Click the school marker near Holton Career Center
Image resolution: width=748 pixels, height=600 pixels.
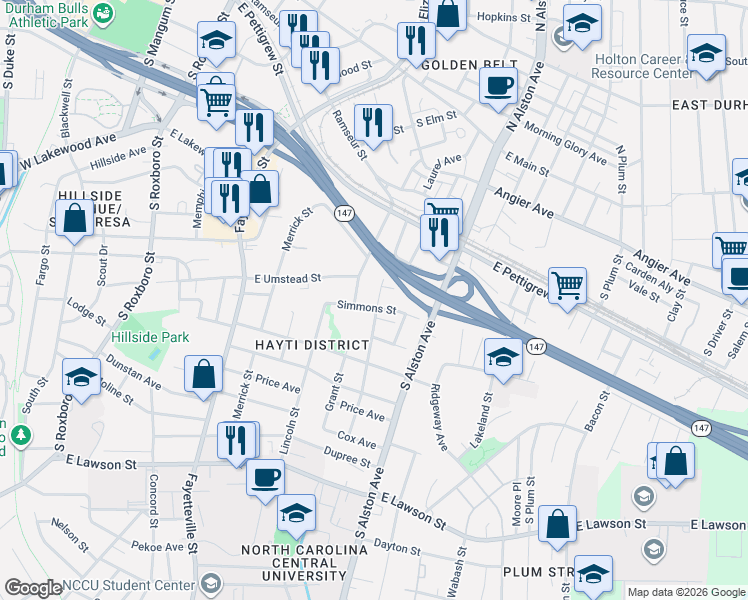point(706,56)
